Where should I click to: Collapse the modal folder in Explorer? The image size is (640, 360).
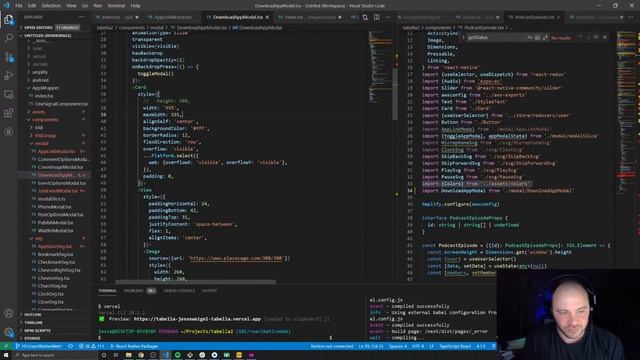[41, 143]
